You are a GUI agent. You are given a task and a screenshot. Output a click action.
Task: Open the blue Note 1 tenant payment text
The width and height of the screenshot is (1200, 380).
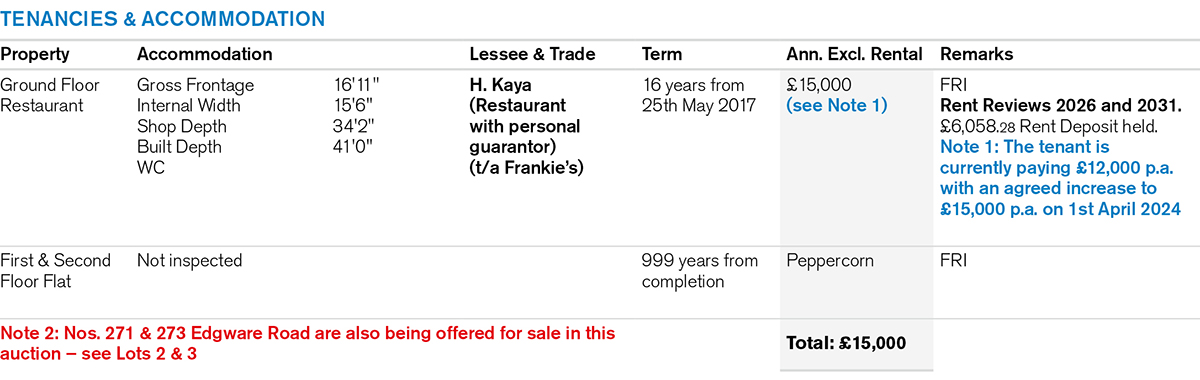1061,178
